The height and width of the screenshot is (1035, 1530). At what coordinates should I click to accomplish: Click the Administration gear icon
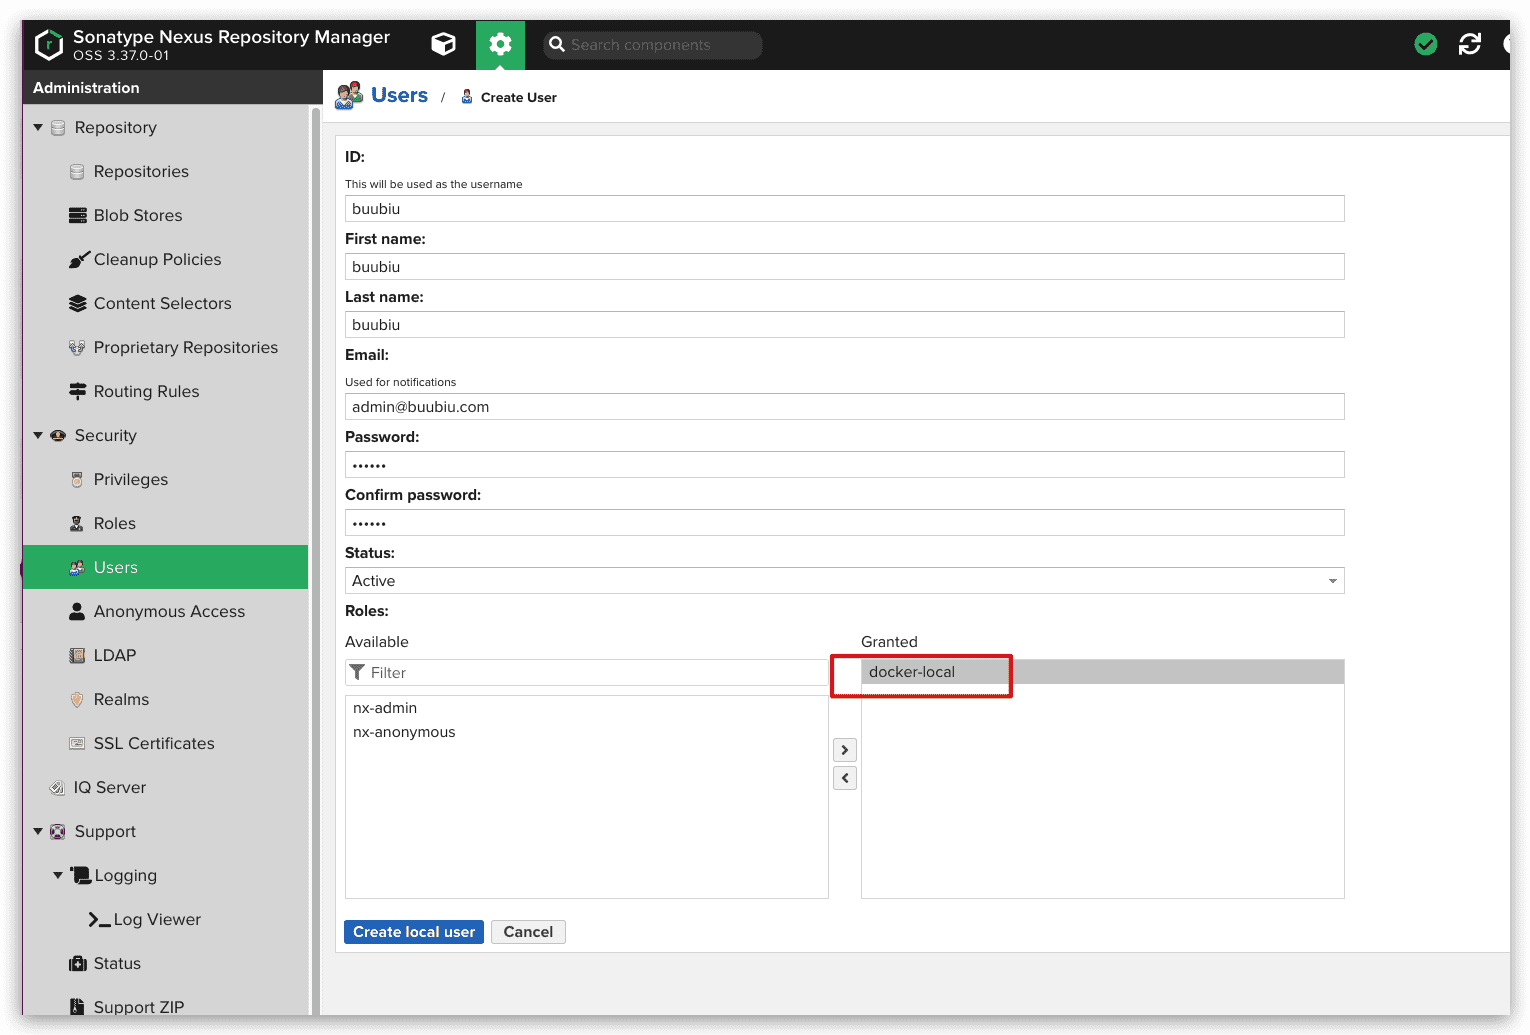click(500, 44)
